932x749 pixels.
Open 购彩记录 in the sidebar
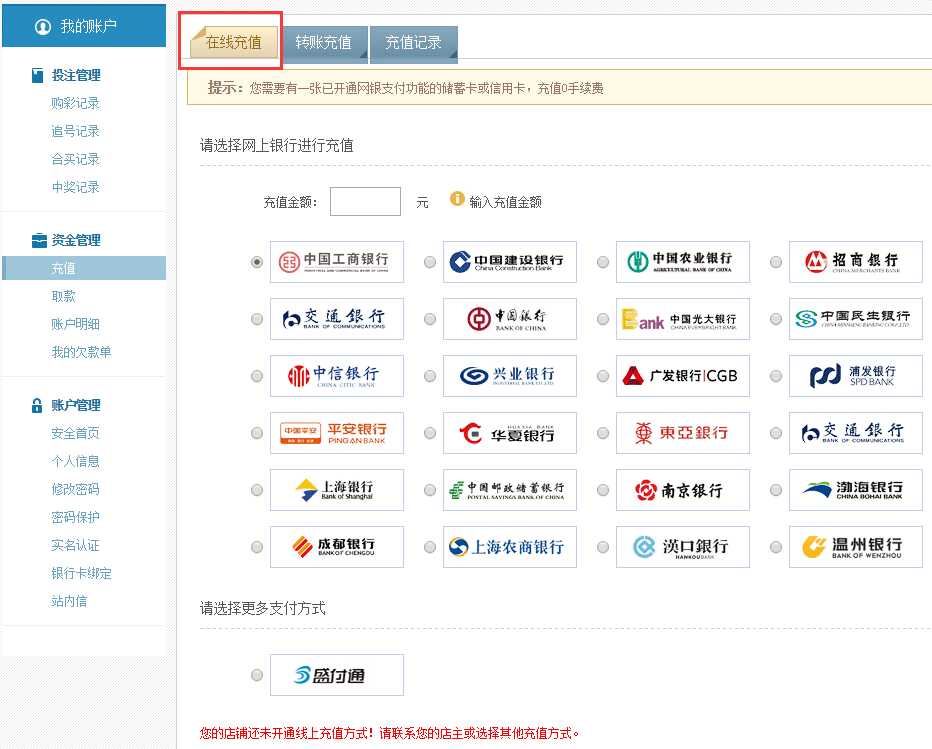pyautogui.click(x=75, y=103)
